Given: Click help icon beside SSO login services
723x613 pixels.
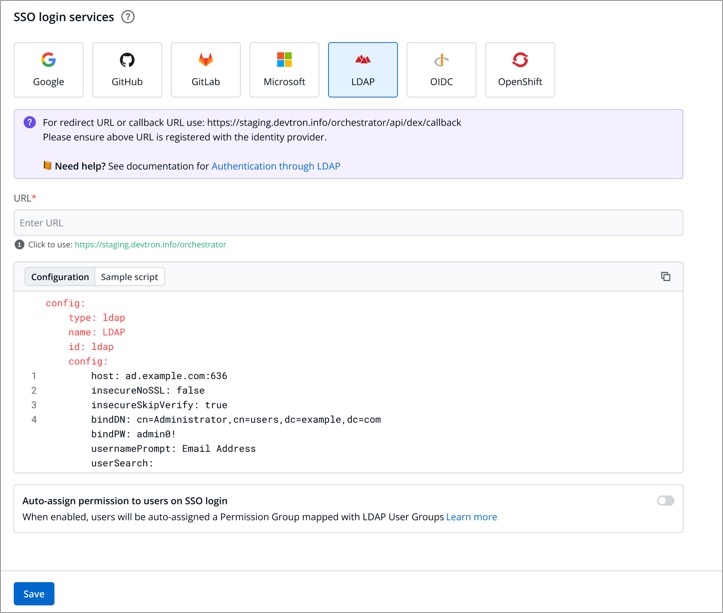Looking at the screenshot, I should click(x=128, y=17).
